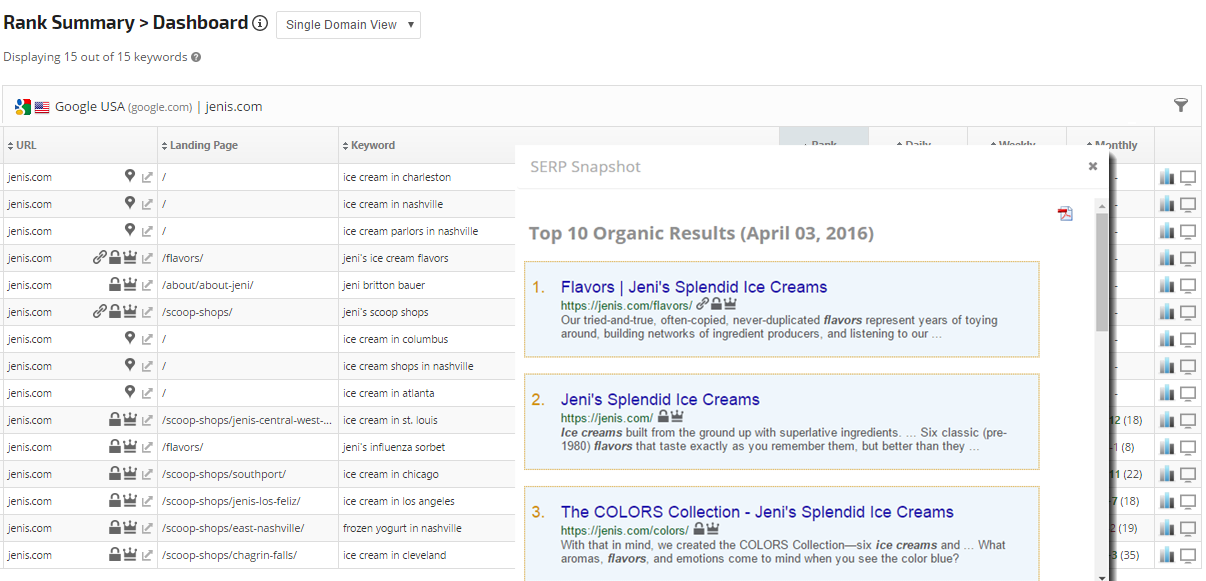Open SERP snapshot monitor icon in nashville row
This screenshot has width=1206, height=581.
pyautogui.click(x=1188, y=204)
